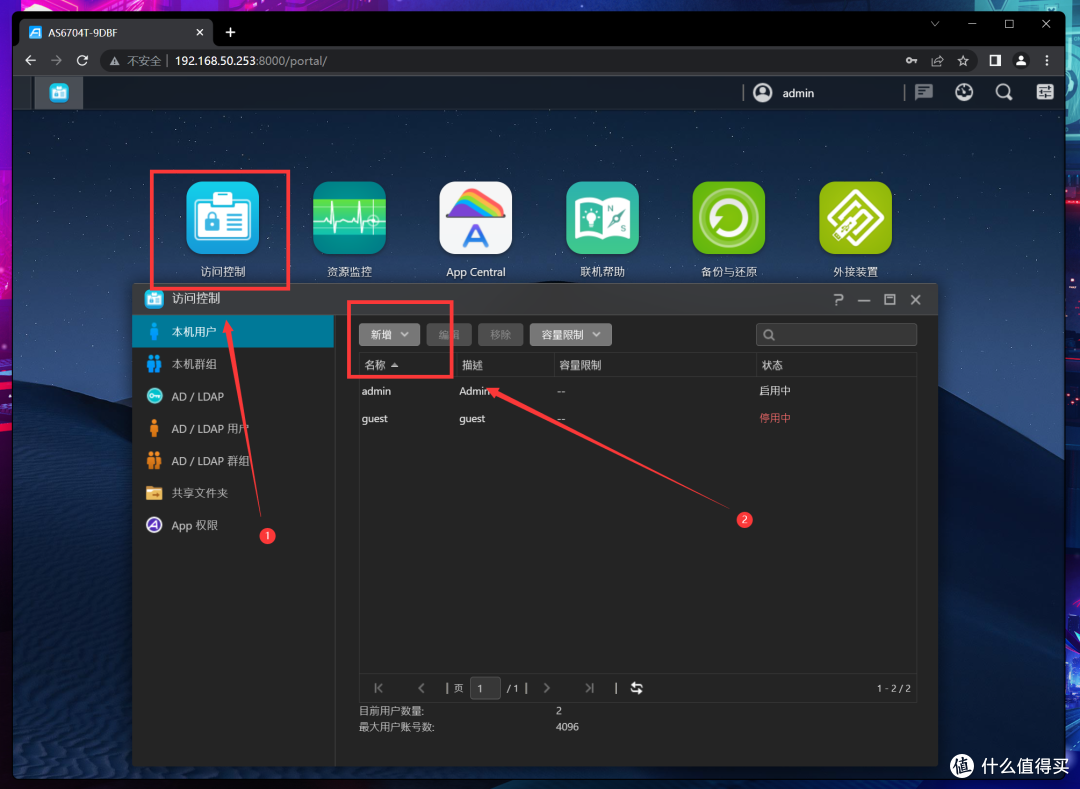Viewport: 1080px width, 789px height.
Task: Select AD / LDAP in the sidebar
Action: tap(197, 396)
